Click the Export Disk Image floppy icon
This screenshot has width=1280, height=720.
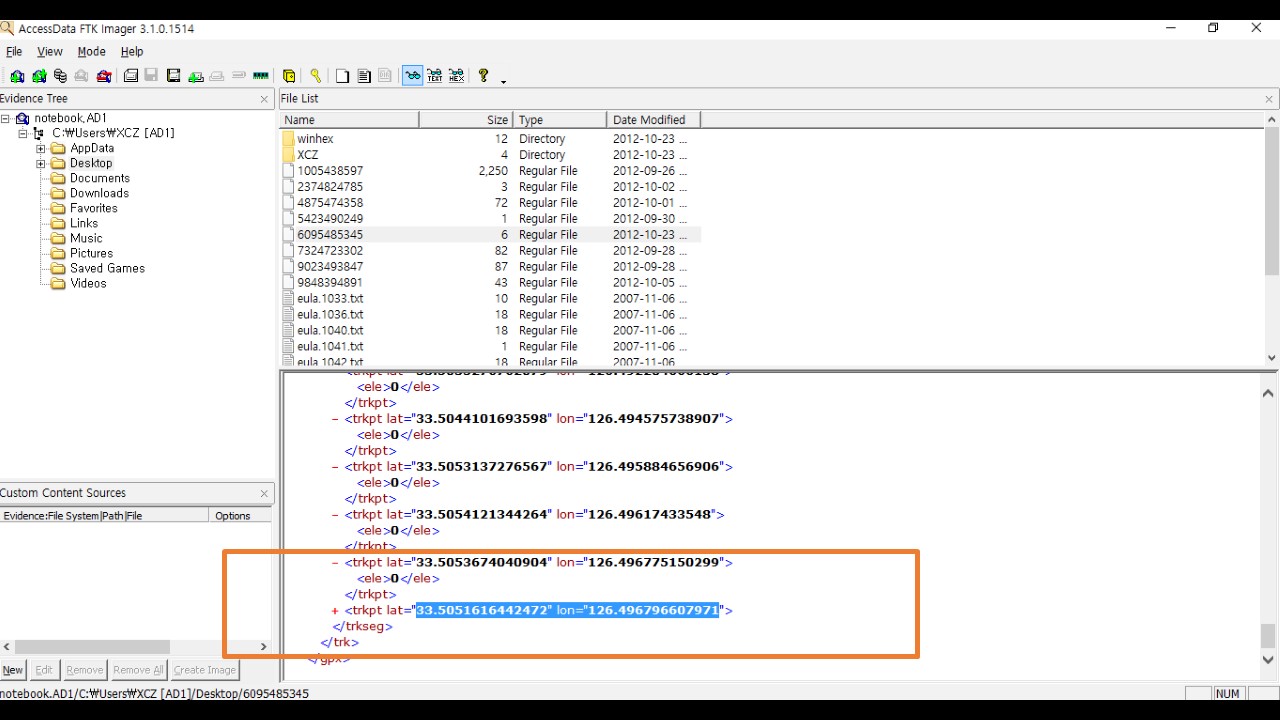151,76
